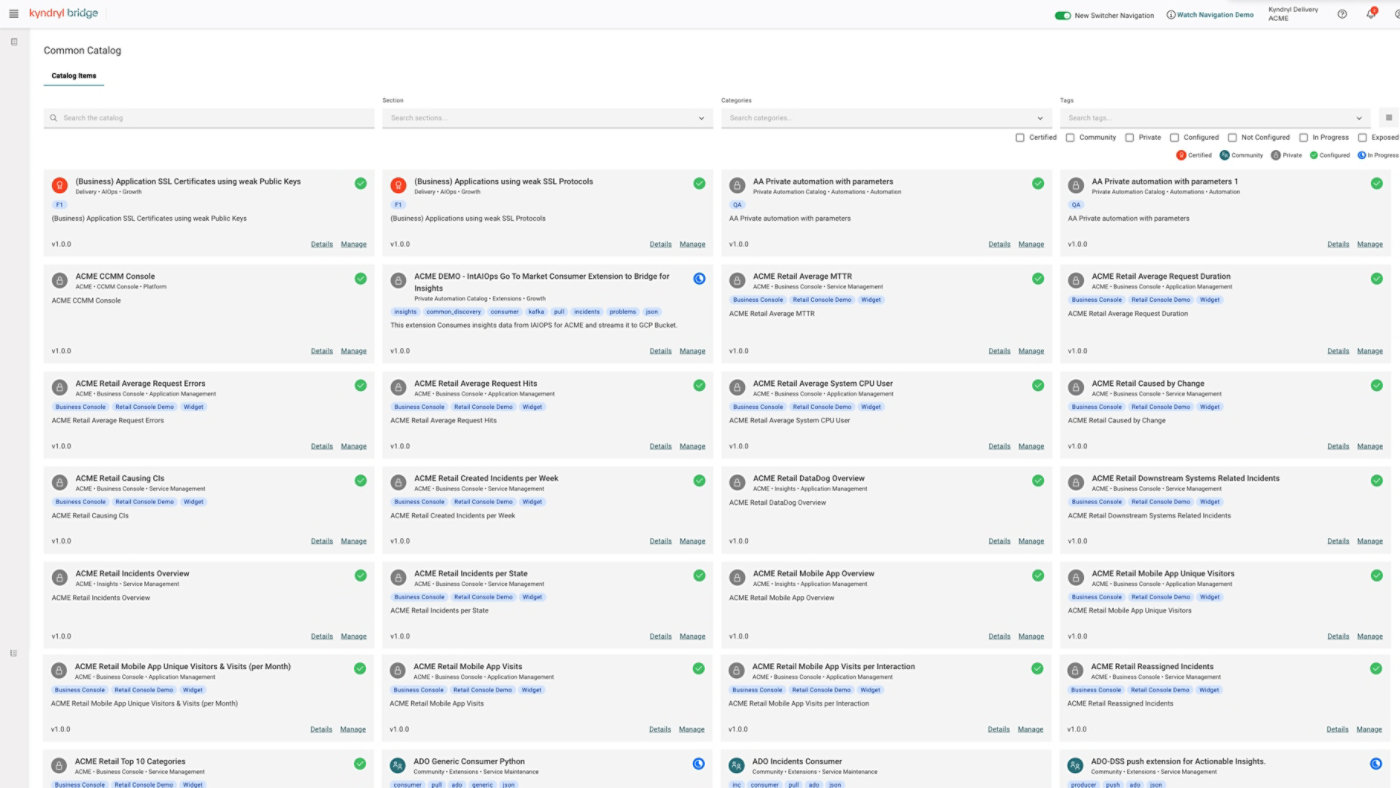Click Business Console tag on ACME Retail Causing CIs

[80, 502]
